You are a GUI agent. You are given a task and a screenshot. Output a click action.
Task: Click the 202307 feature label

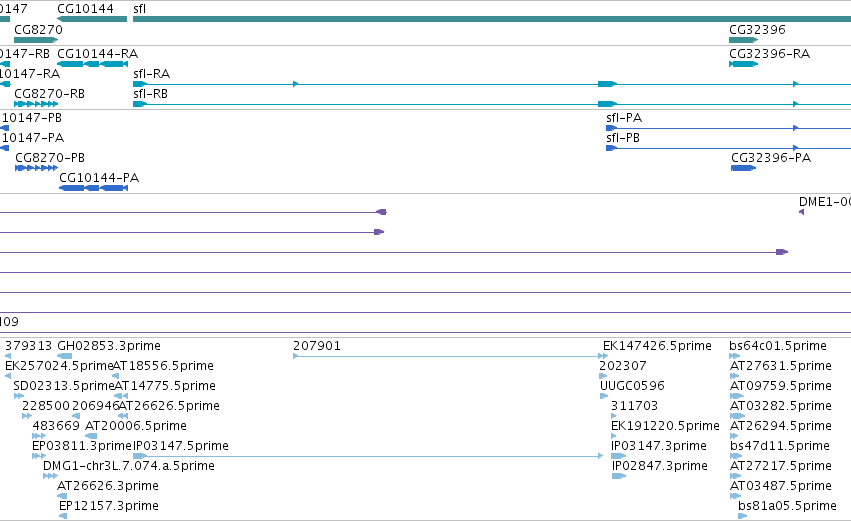click(x=623, y=366)
